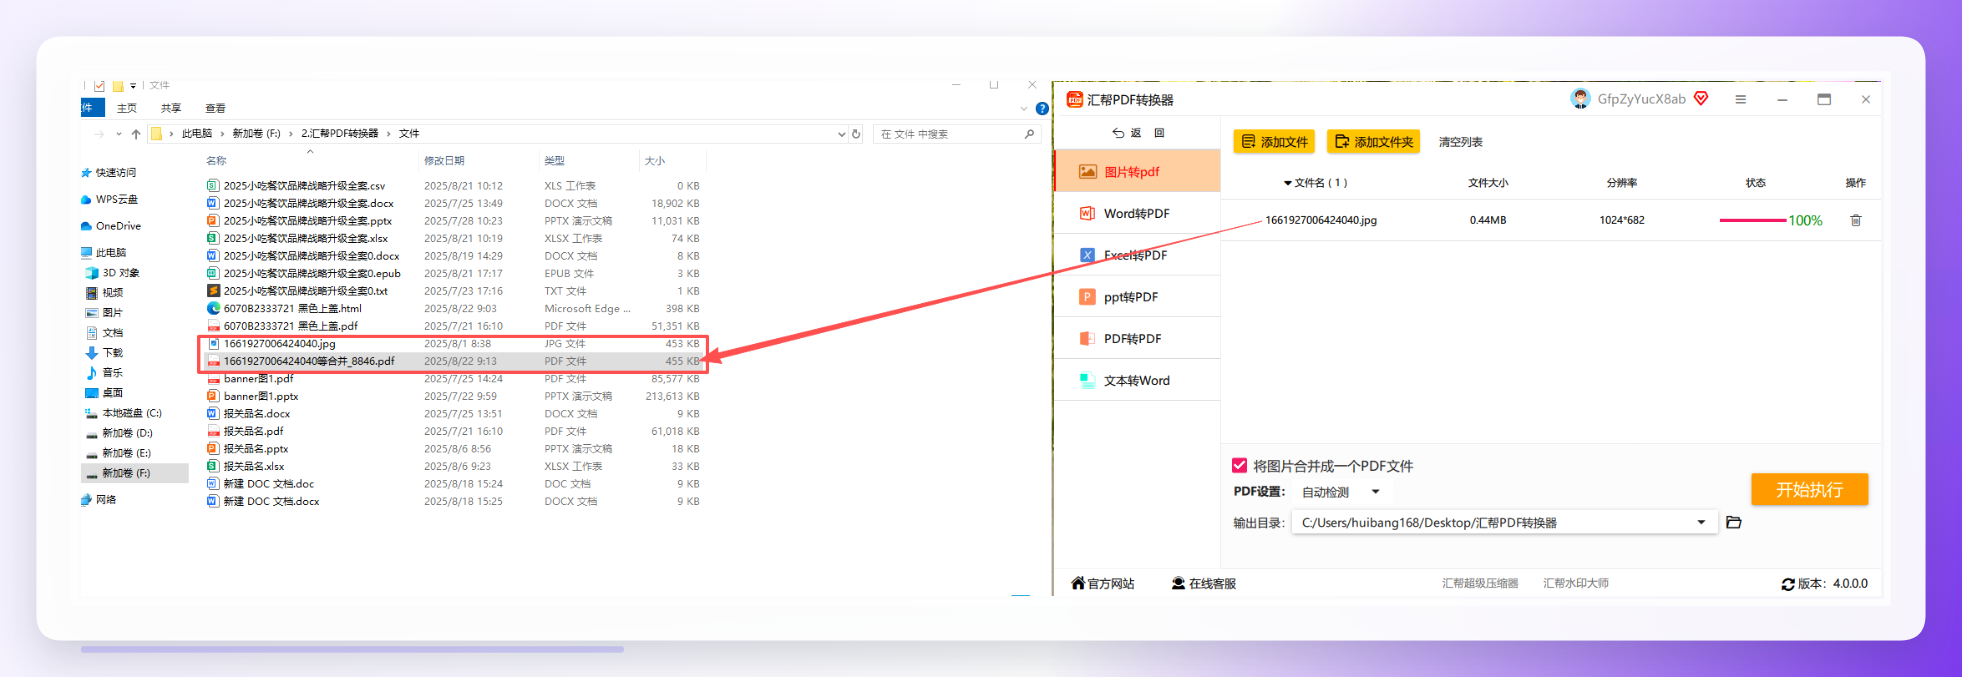Clear the list with 清空列表
1962x677 pixels.
1460,142
